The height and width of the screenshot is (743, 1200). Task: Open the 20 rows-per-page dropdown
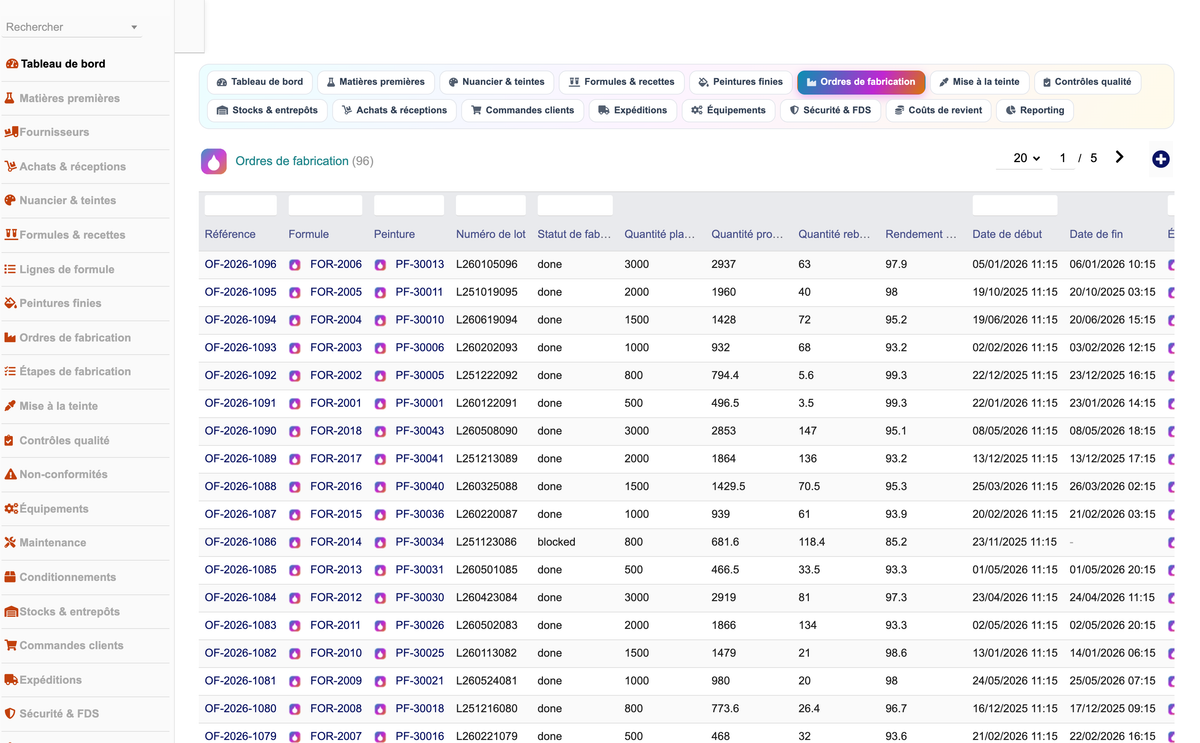[x=1021, y=158]
